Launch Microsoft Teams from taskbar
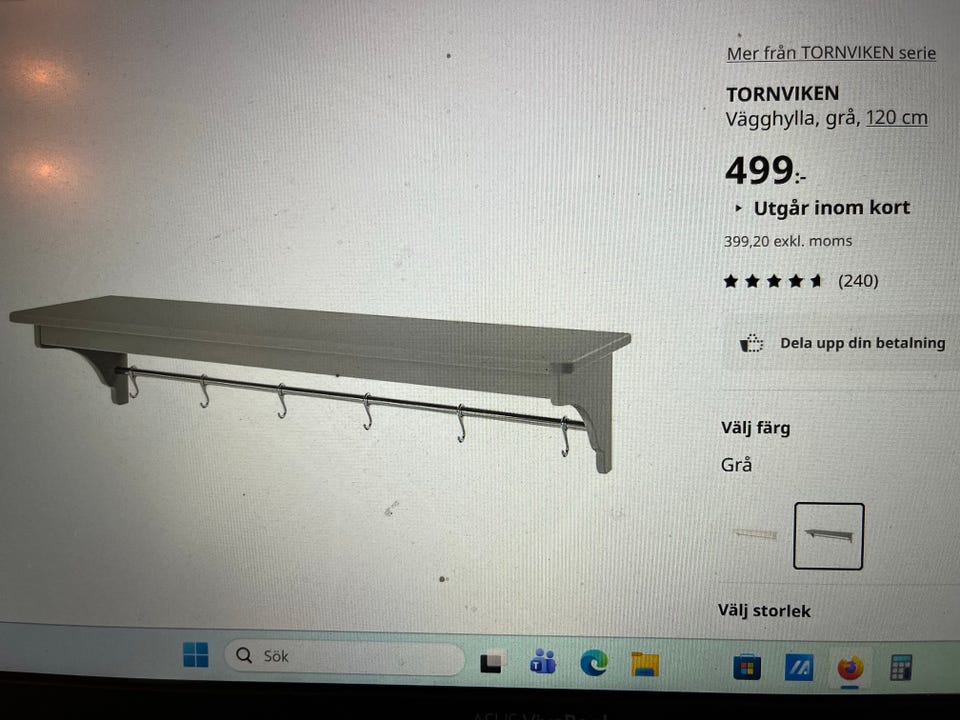Screen dimensions: 960x720 click(543, 661)
